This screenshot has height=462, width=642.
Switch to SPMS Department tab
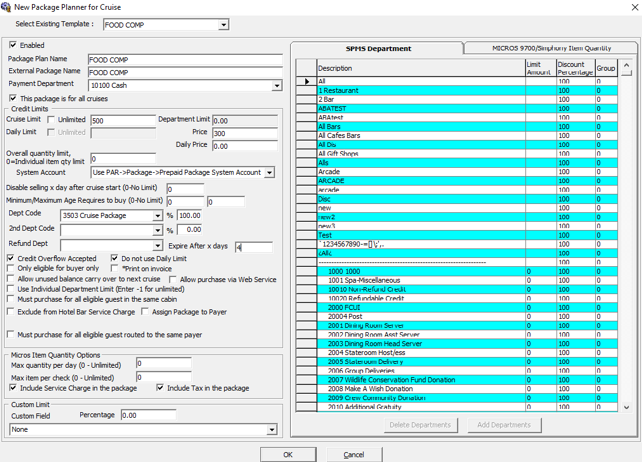coord(378,48)
